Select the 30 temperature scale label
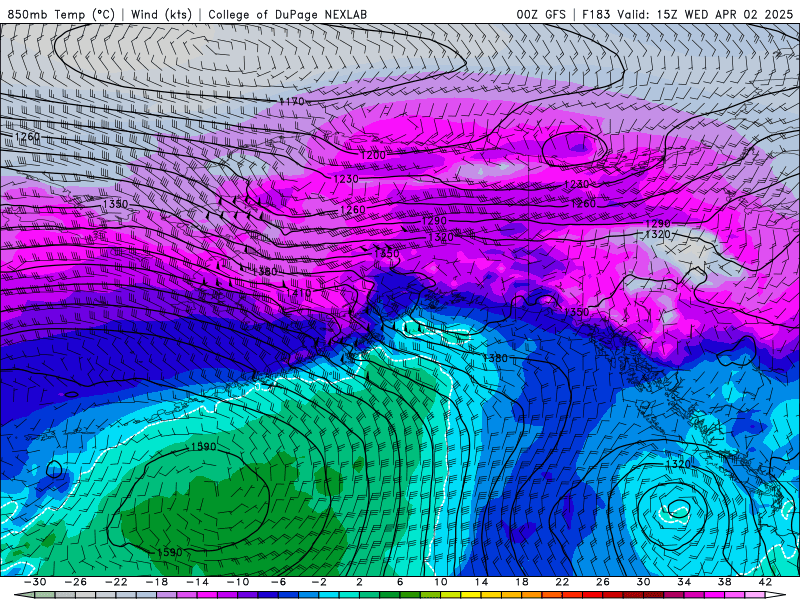 pos(643,582)
